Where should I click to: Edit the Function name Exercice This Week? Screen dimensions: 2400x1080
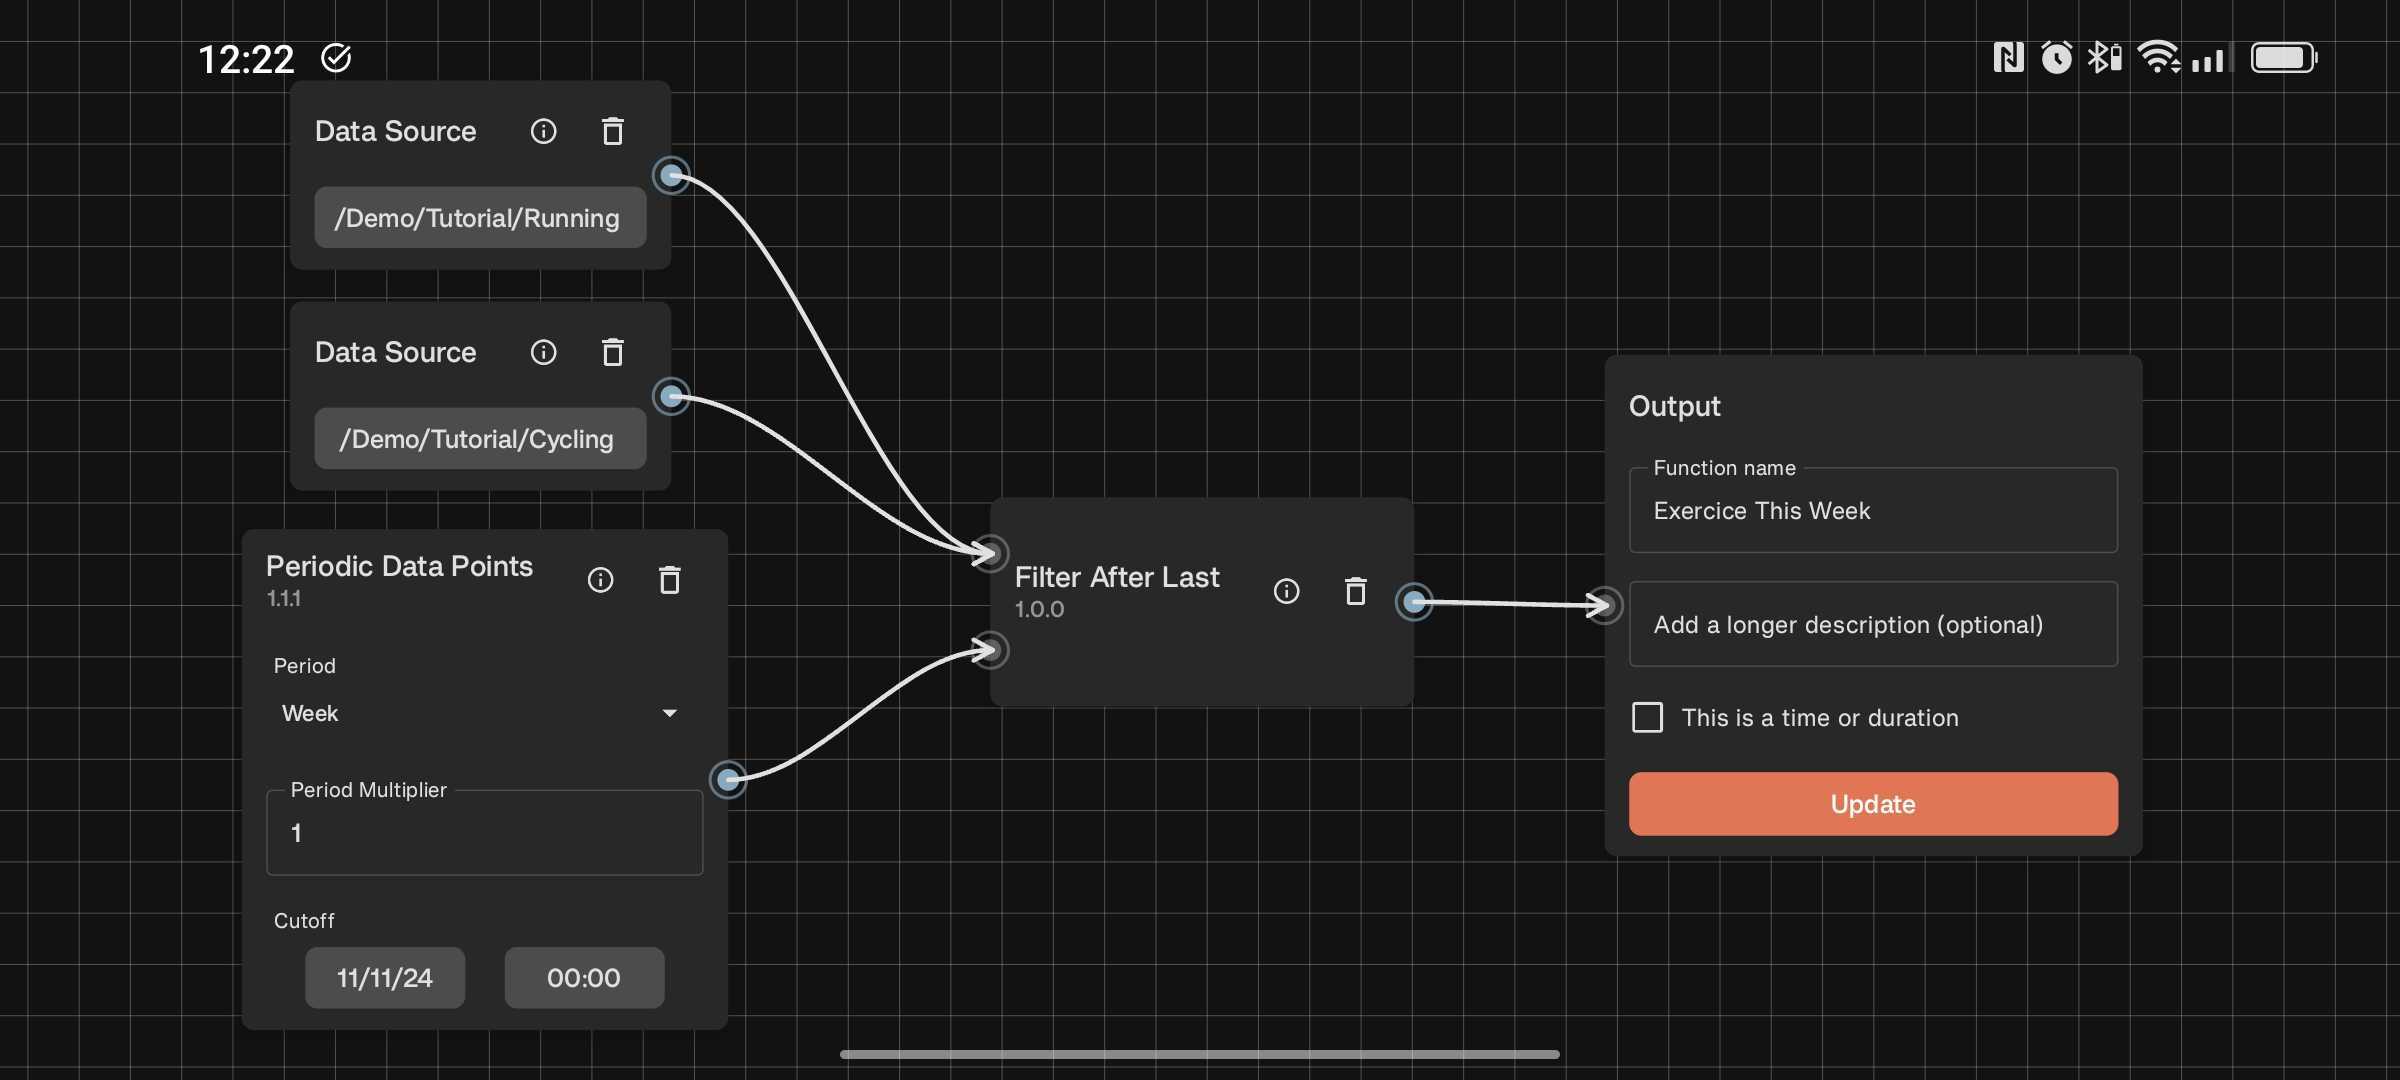point(1871,511)
